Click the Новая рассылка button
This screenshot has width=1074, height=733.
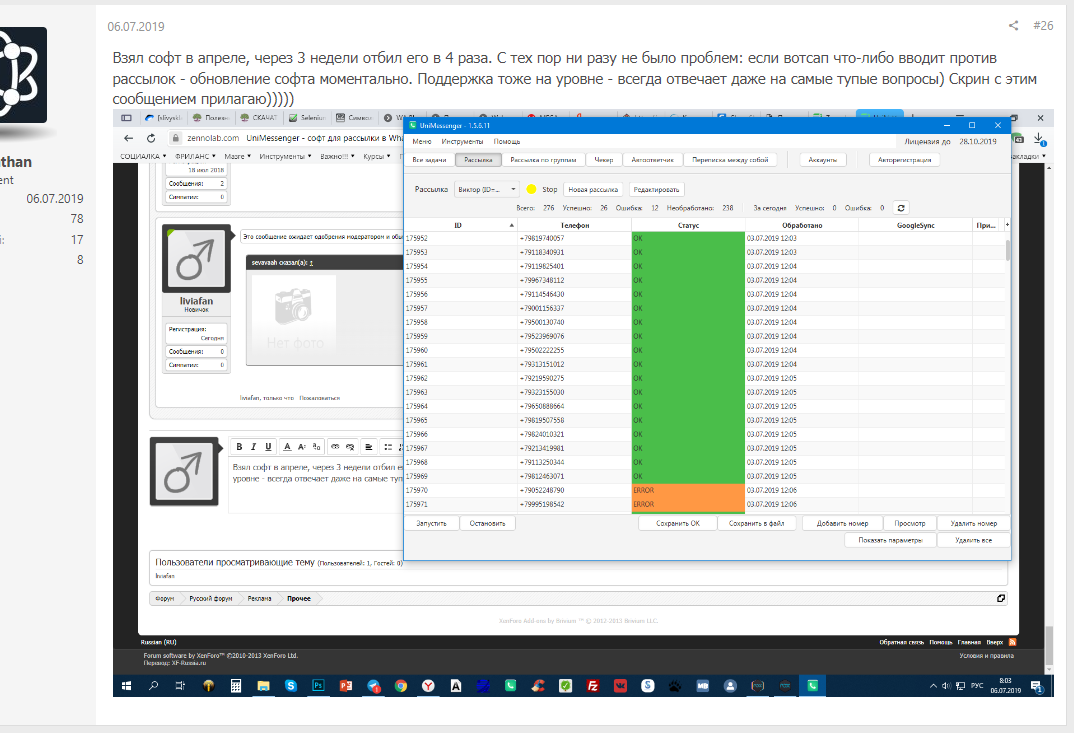593,189
